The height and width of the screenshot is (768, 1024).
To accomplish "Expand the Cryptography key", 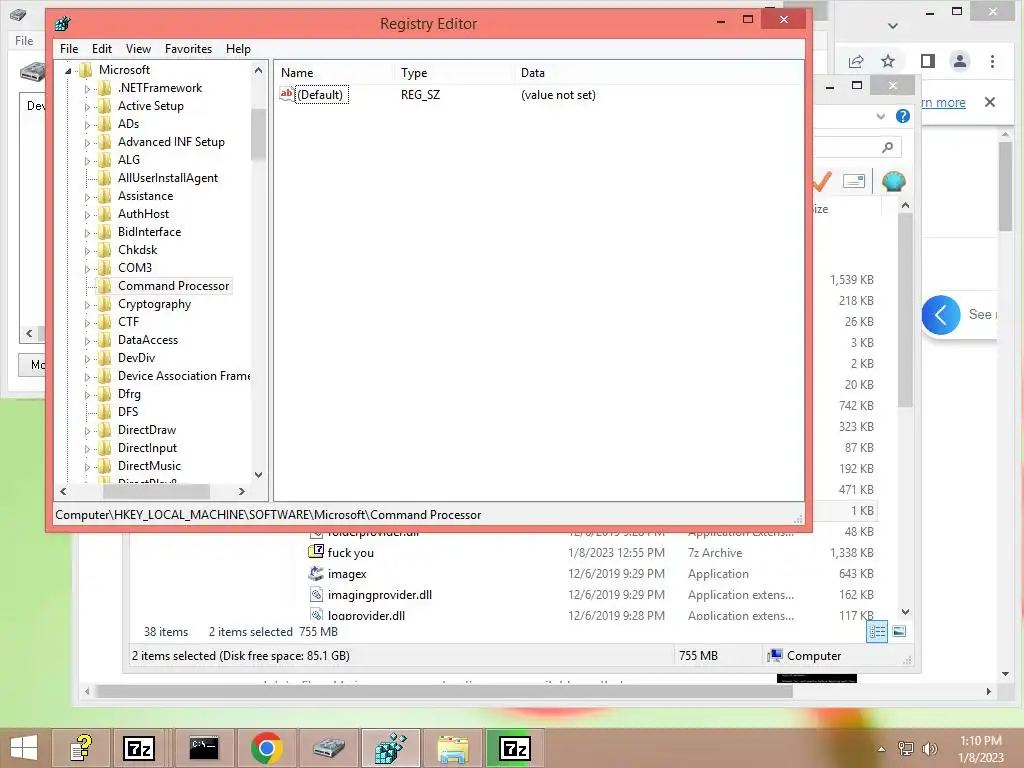I will (x=87, y=305).
